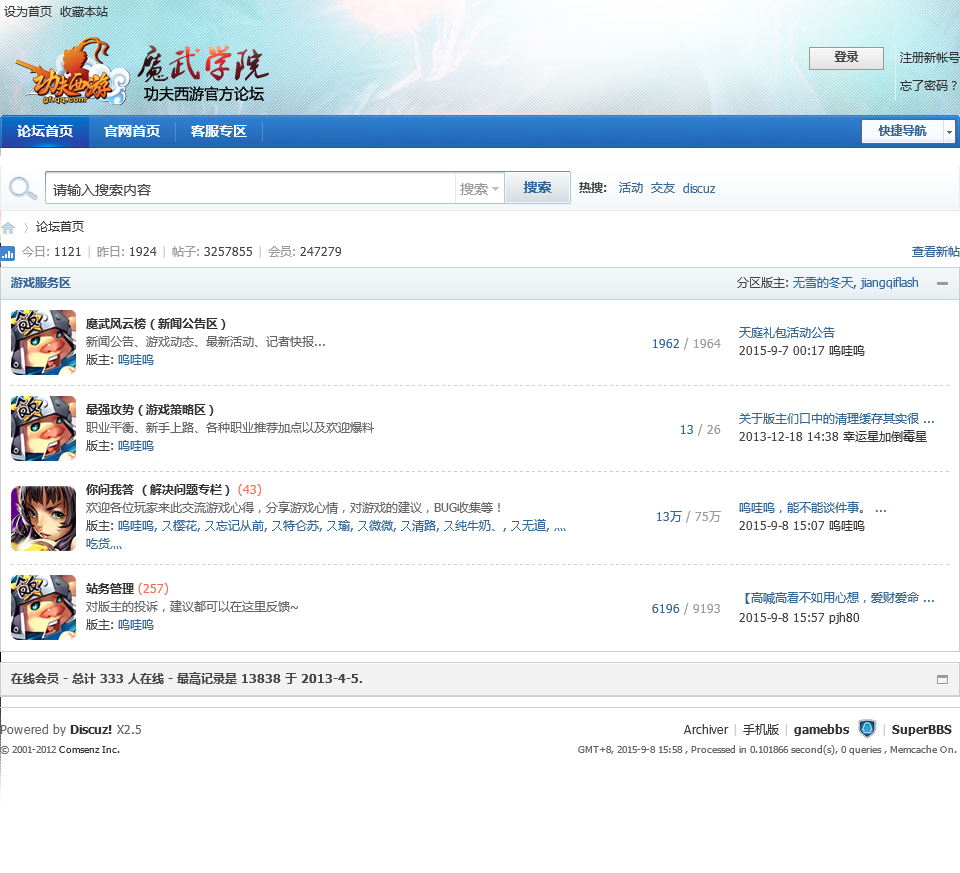This screenshot has height=873, width=960.
Task: Click the SuperBBS footer link
Action: coord(921,730)
